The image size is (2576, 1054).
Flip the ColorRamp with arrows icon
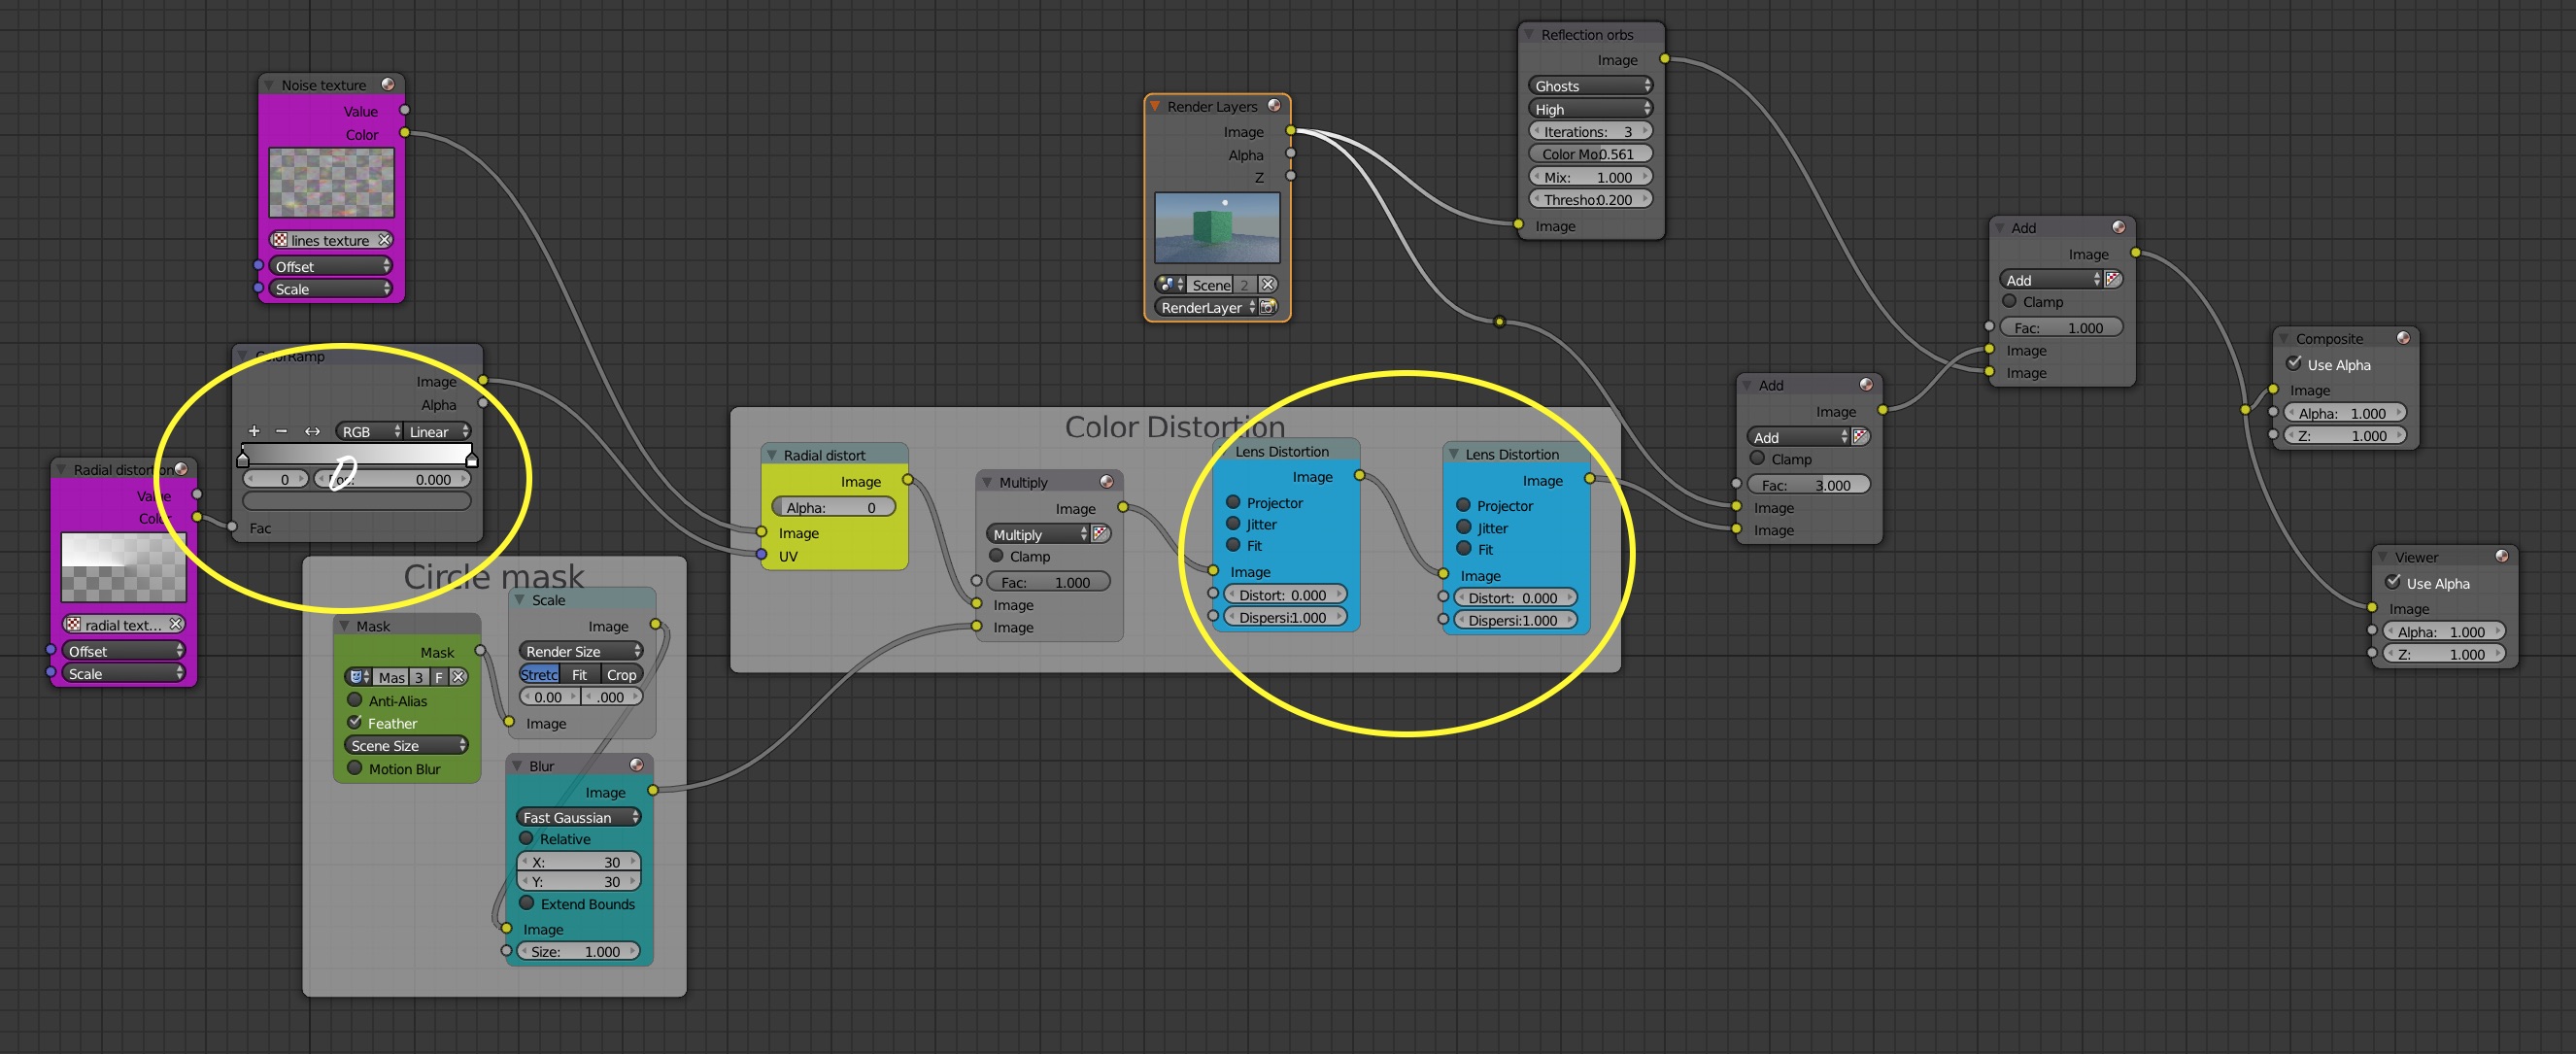[312, 431]
